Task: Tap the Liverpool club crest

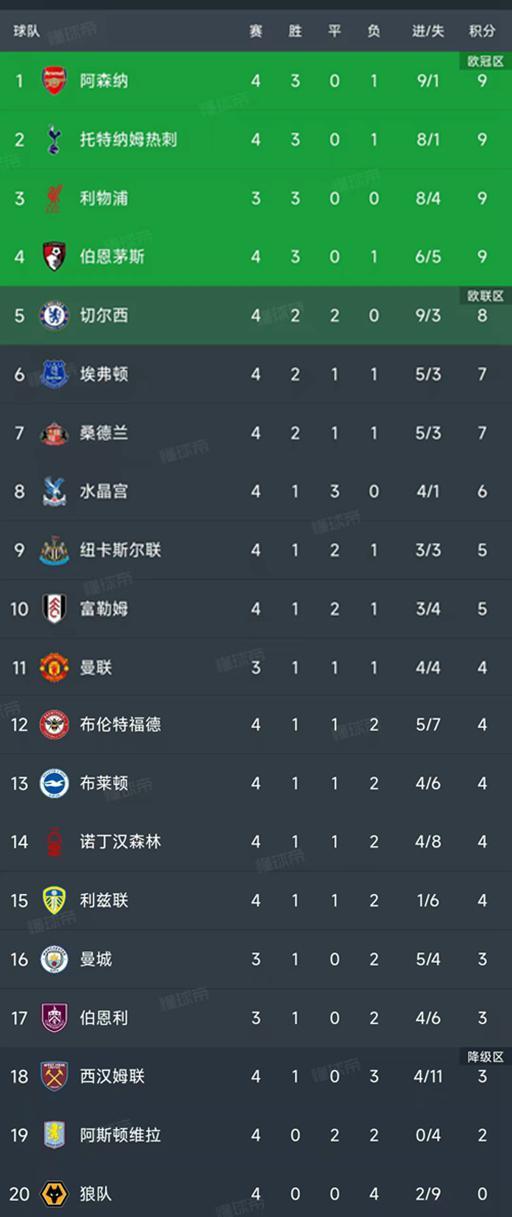Action: click(x=54, y=198)
